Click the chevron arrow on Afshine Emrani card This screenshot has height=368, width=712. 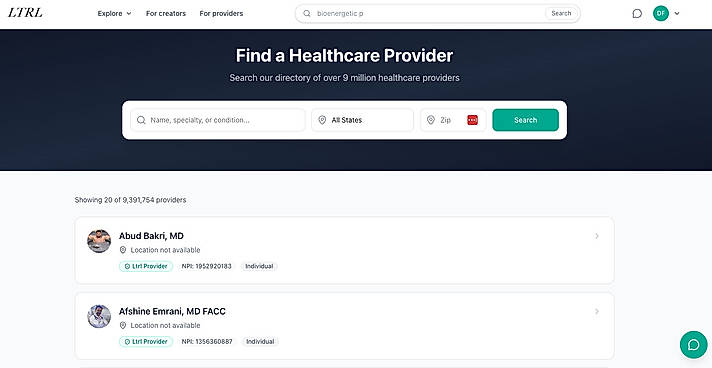(x=597, y=311)
